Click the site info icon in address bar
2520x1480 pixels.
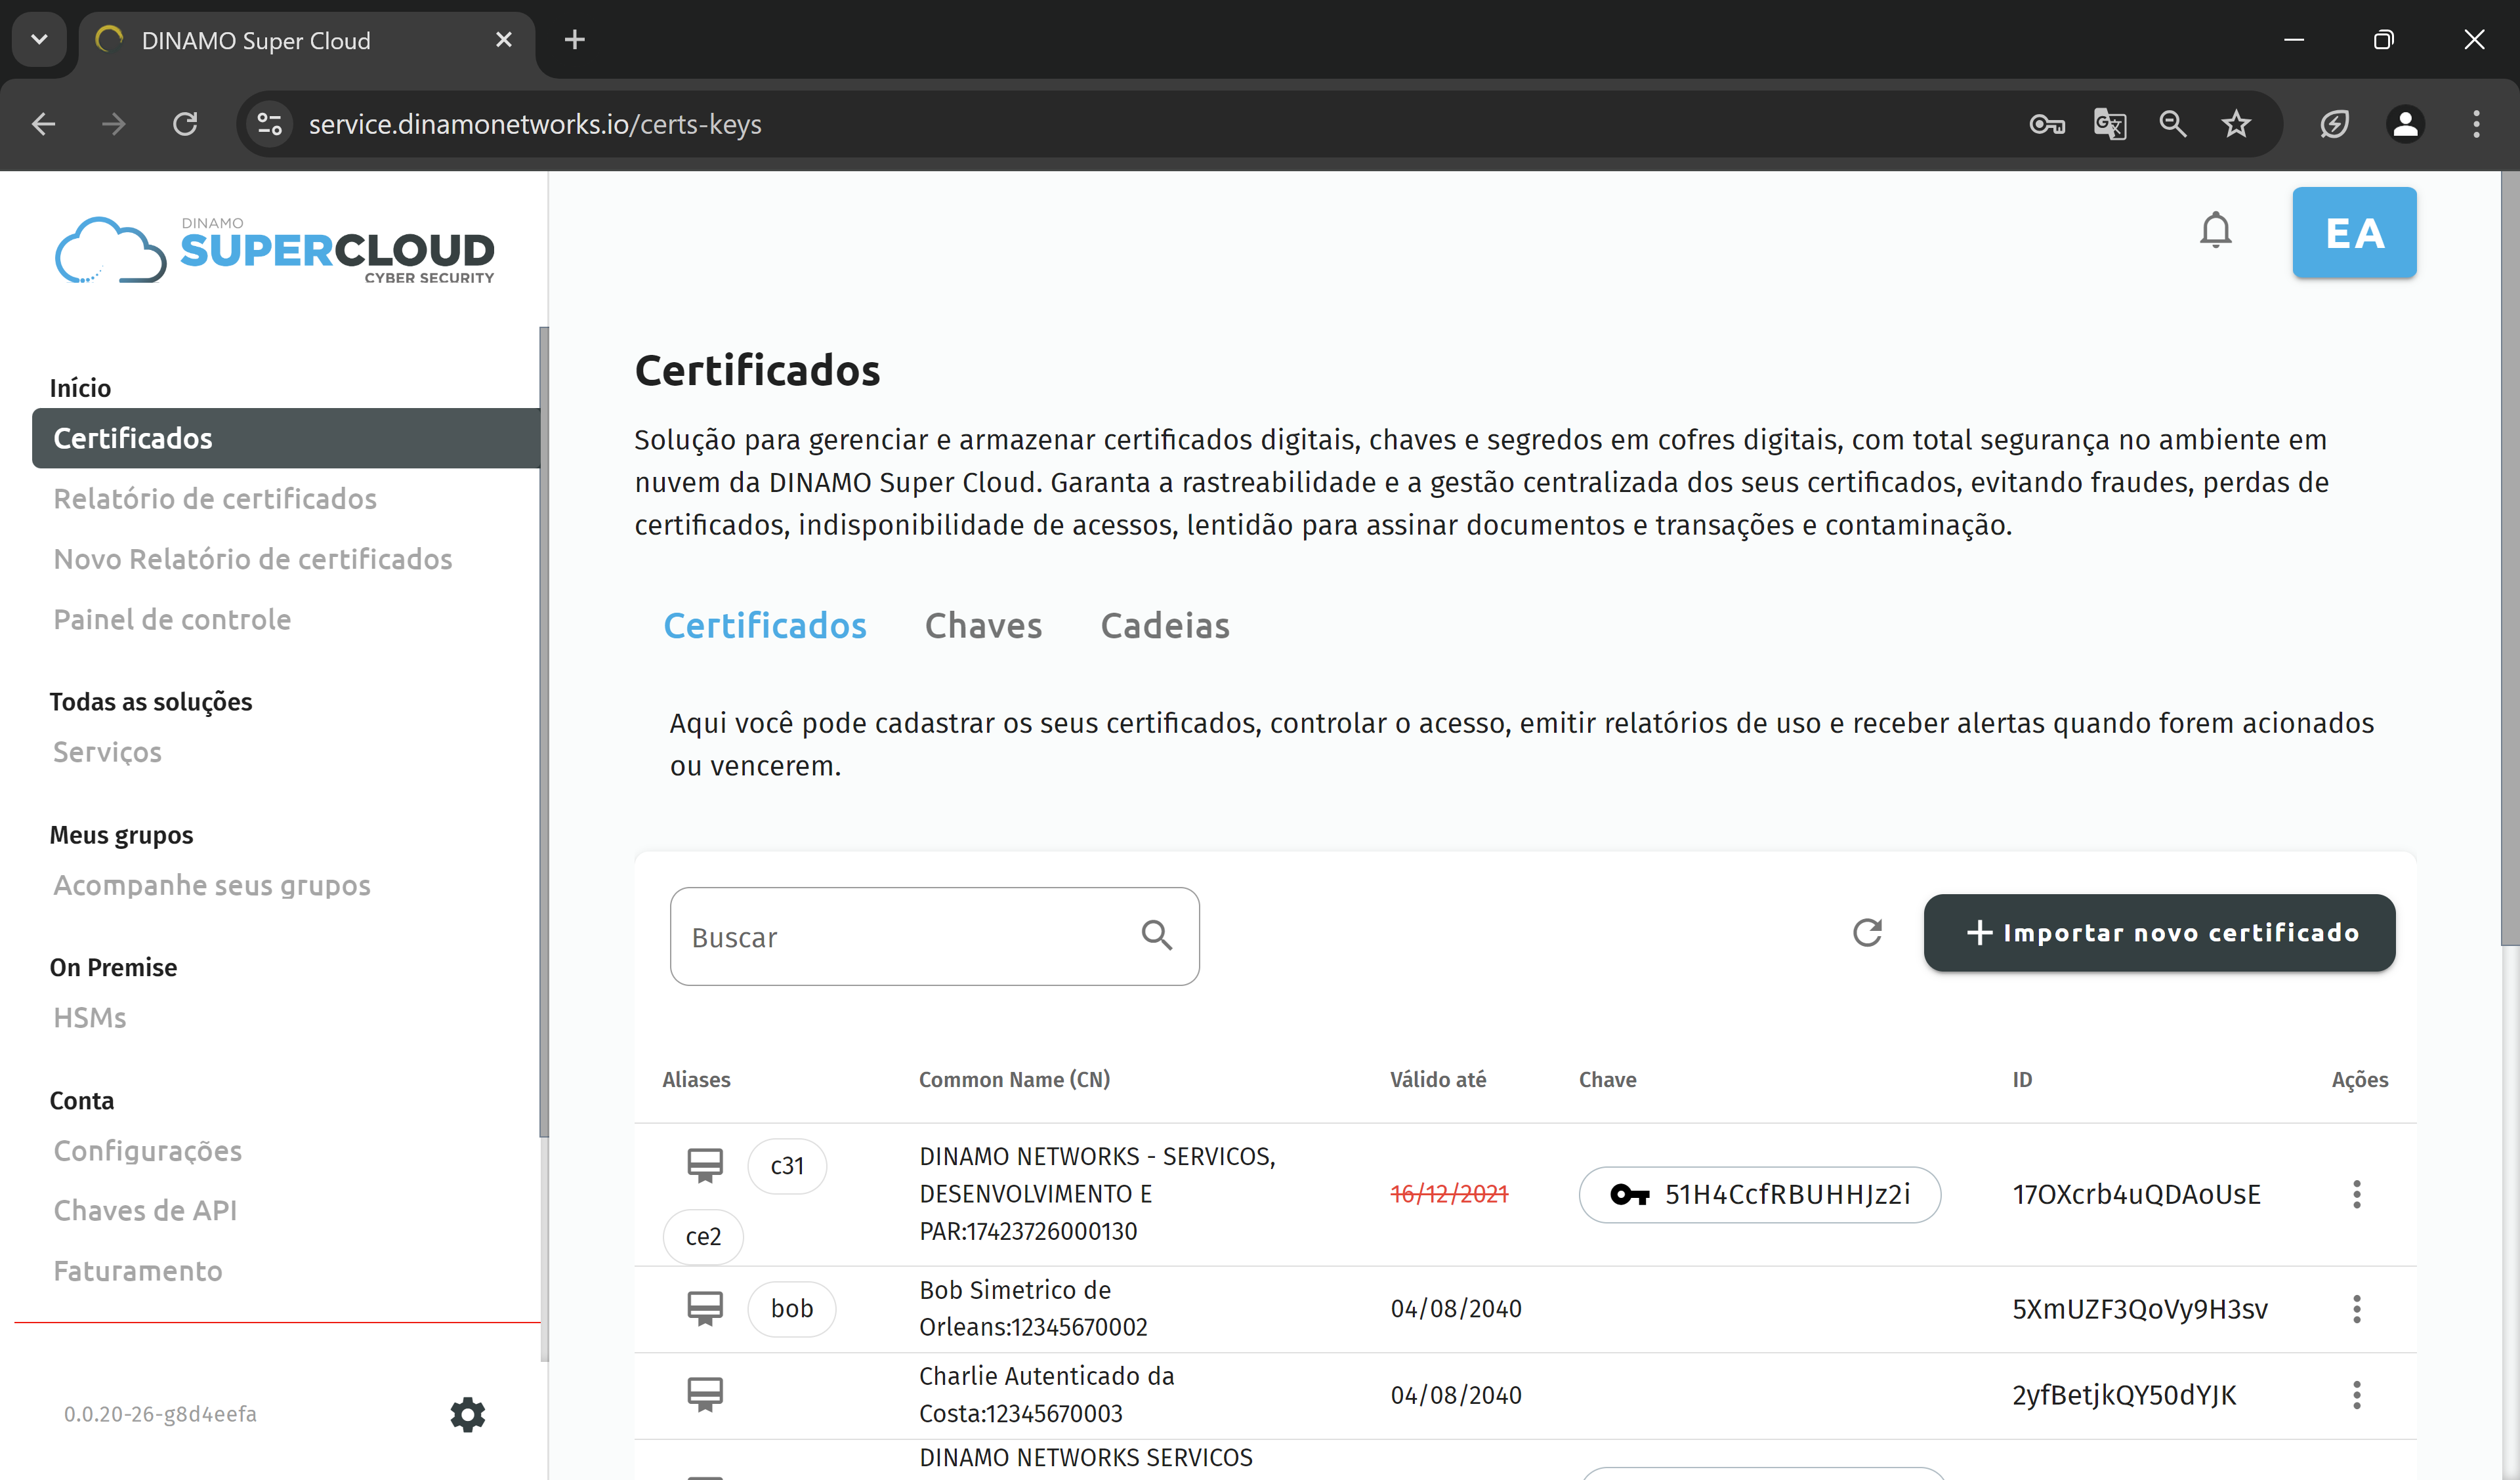click(269, 124)
